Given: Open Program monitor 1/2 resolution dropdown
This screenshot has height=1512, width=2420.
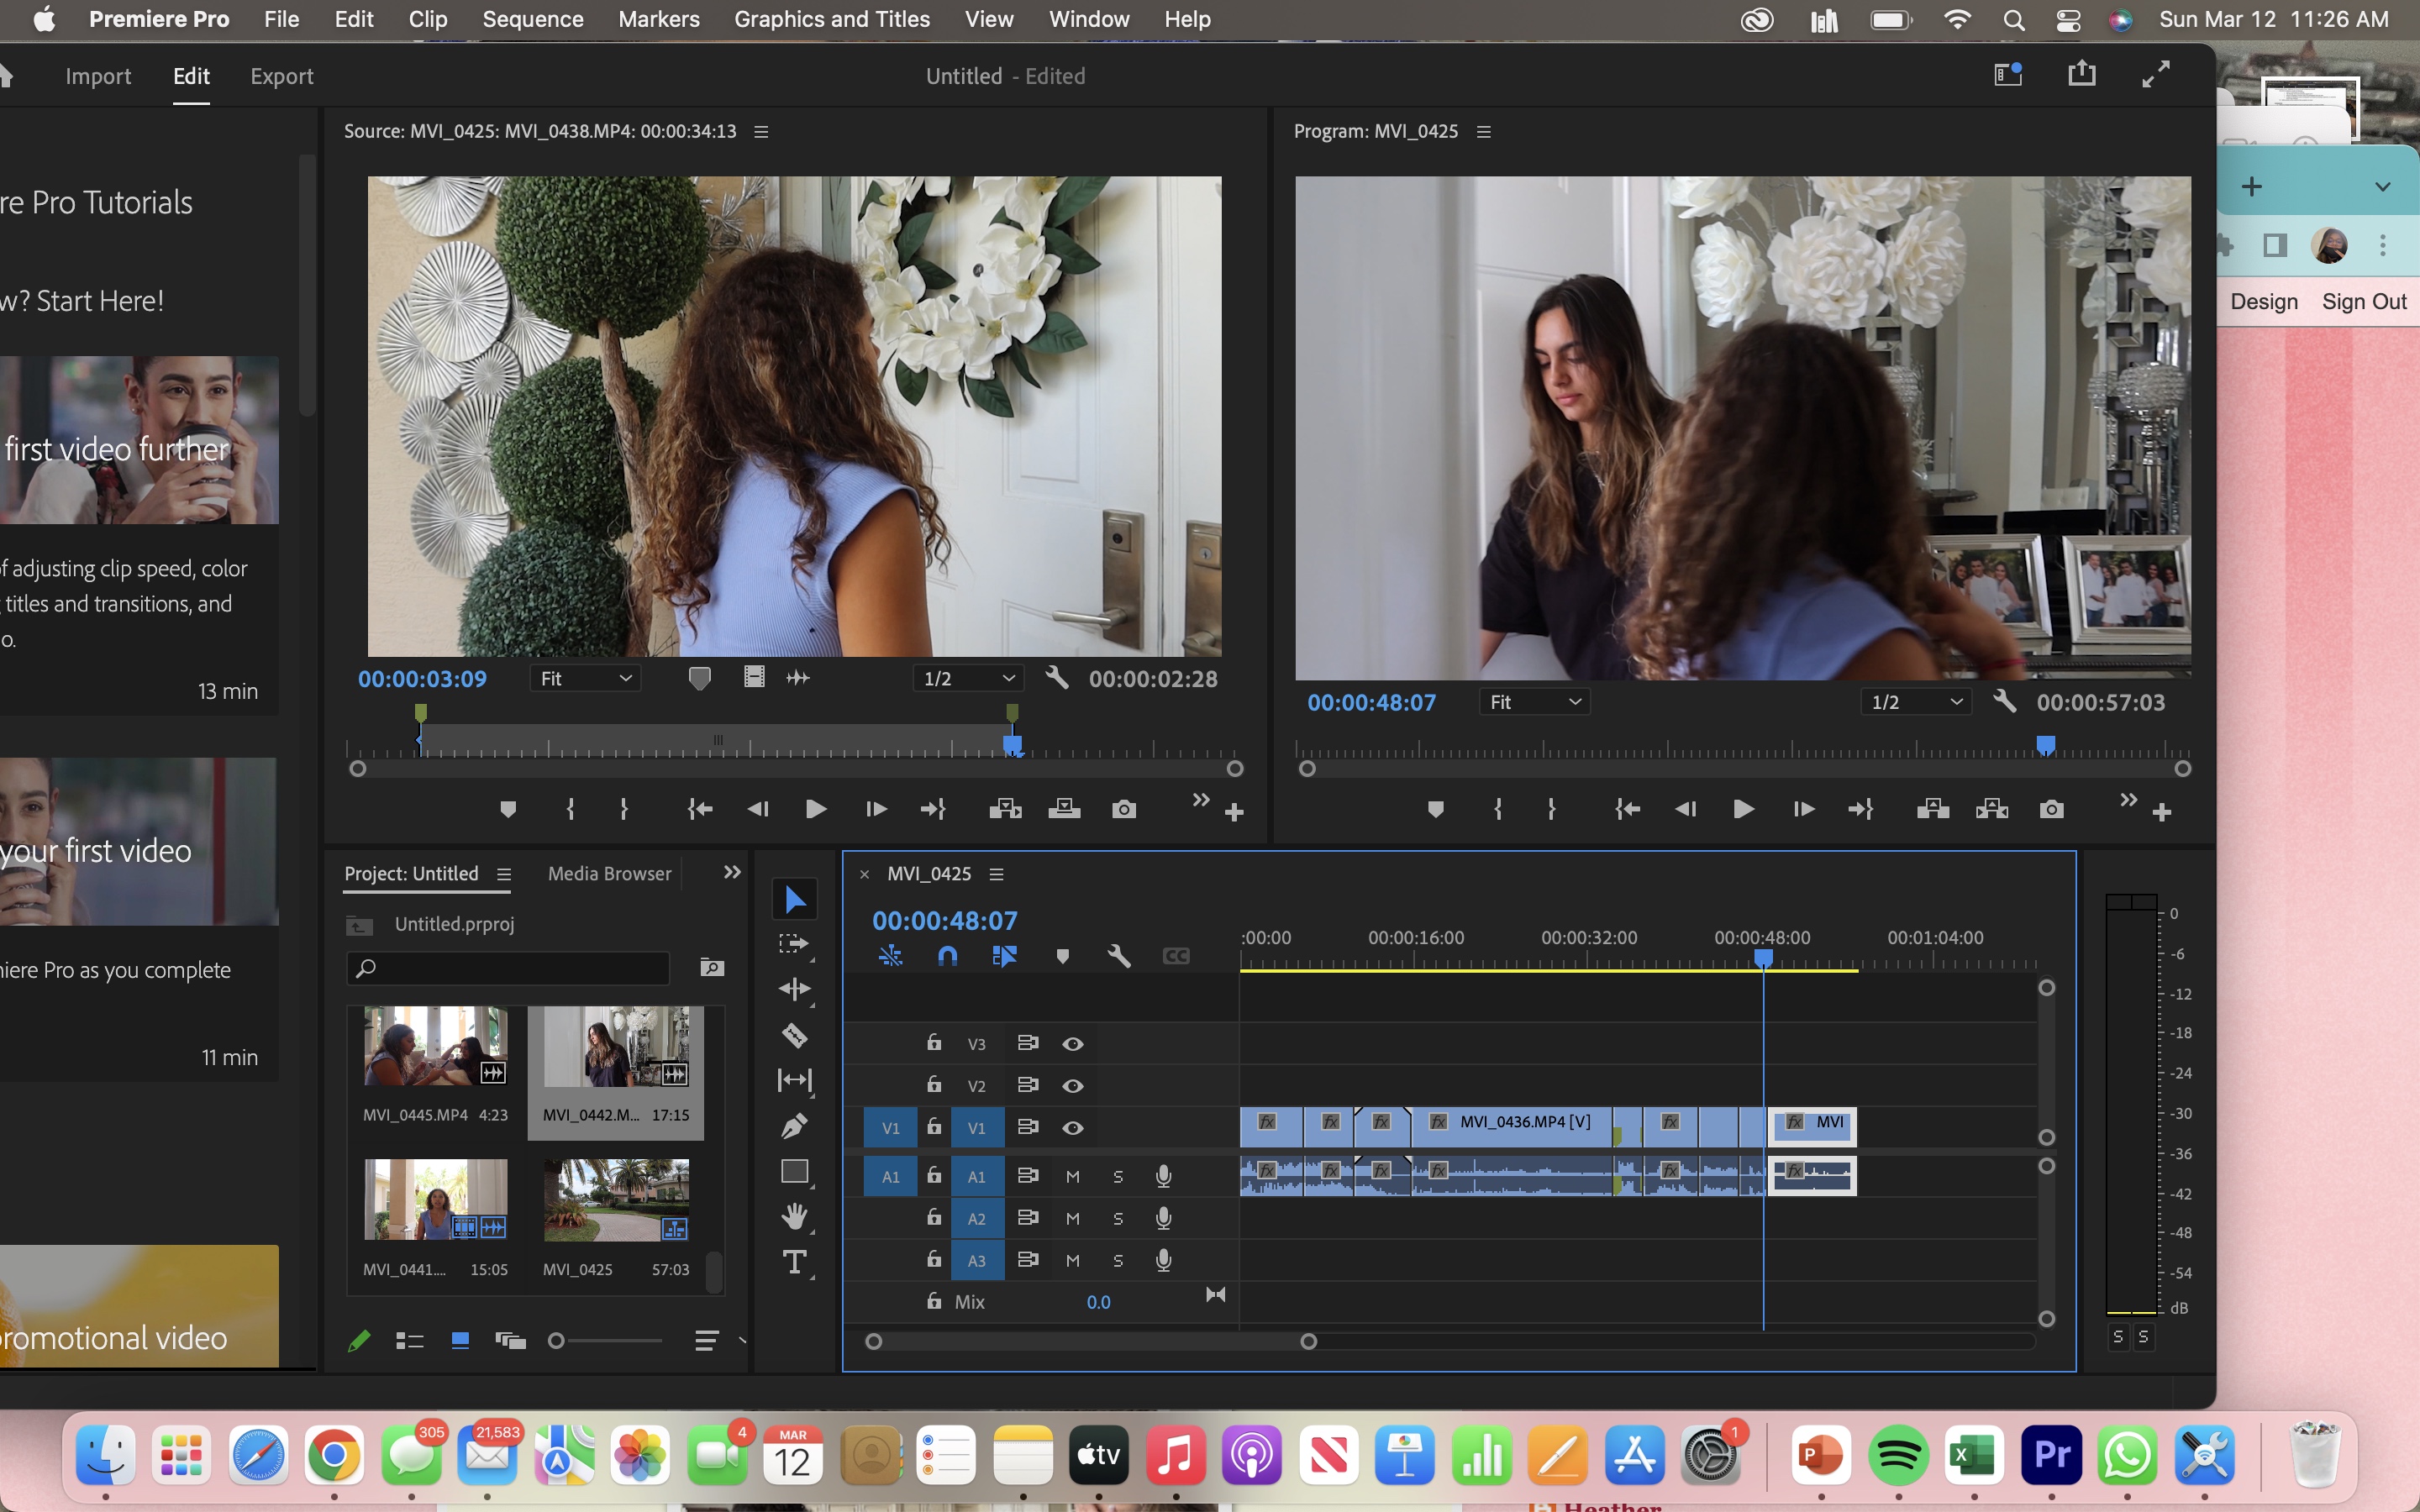Looking at the screenshot, I should click(1915, 702).
